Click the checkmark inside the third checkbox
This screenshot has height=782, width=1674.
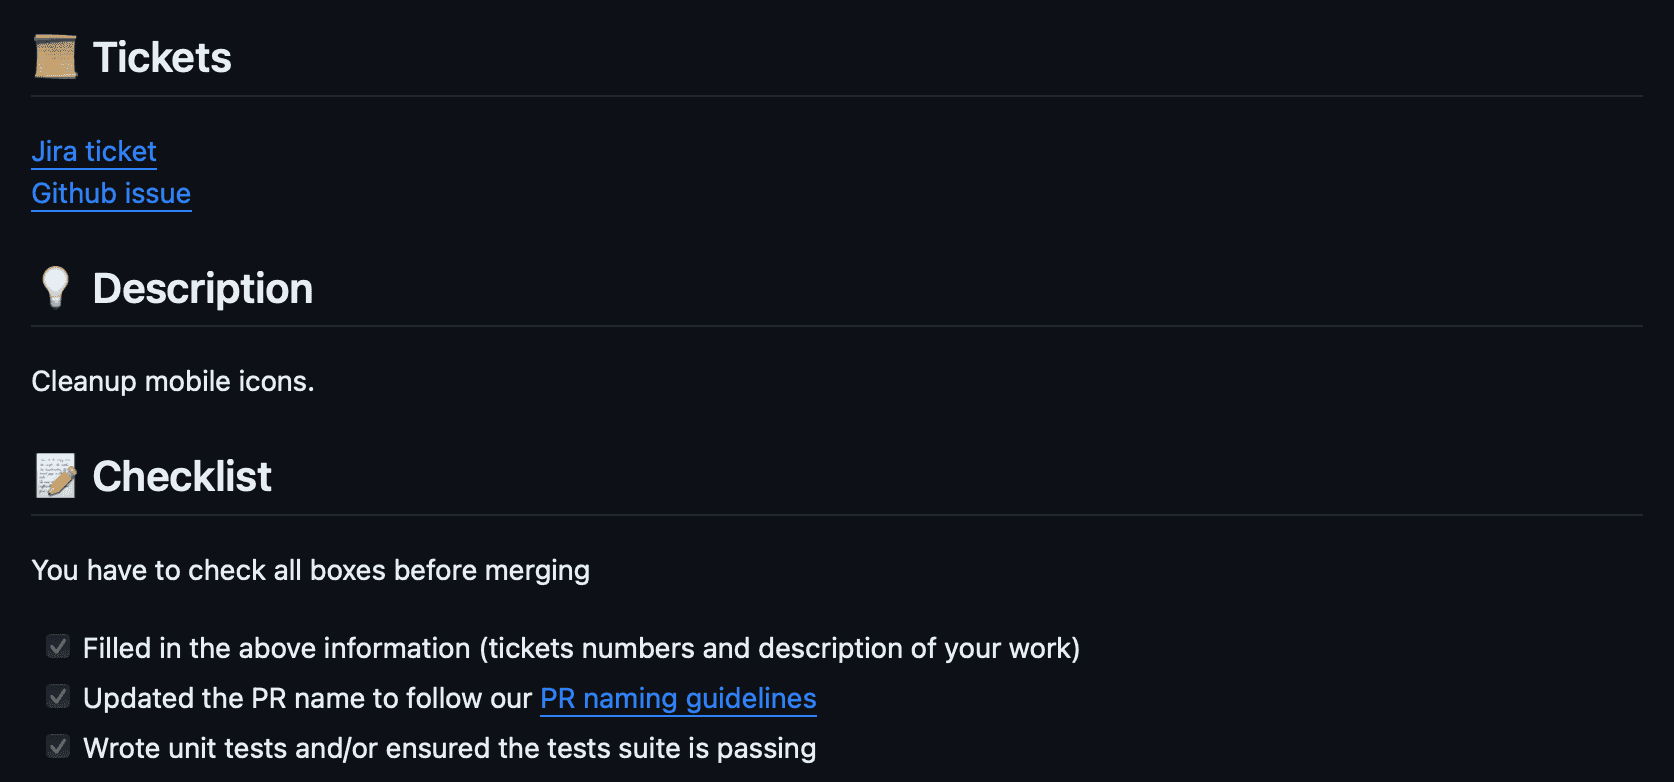(57, 746)
